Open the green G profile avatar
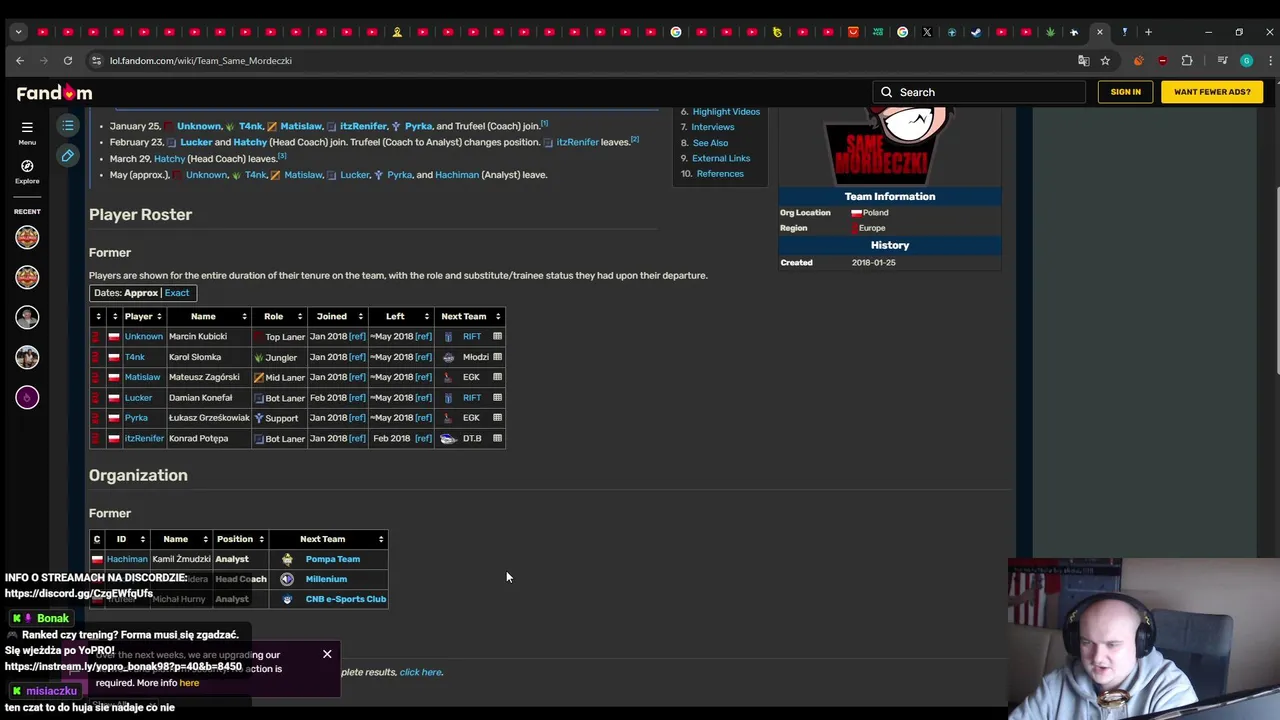The image size is (1280, 720). [x=1246, y=60]
